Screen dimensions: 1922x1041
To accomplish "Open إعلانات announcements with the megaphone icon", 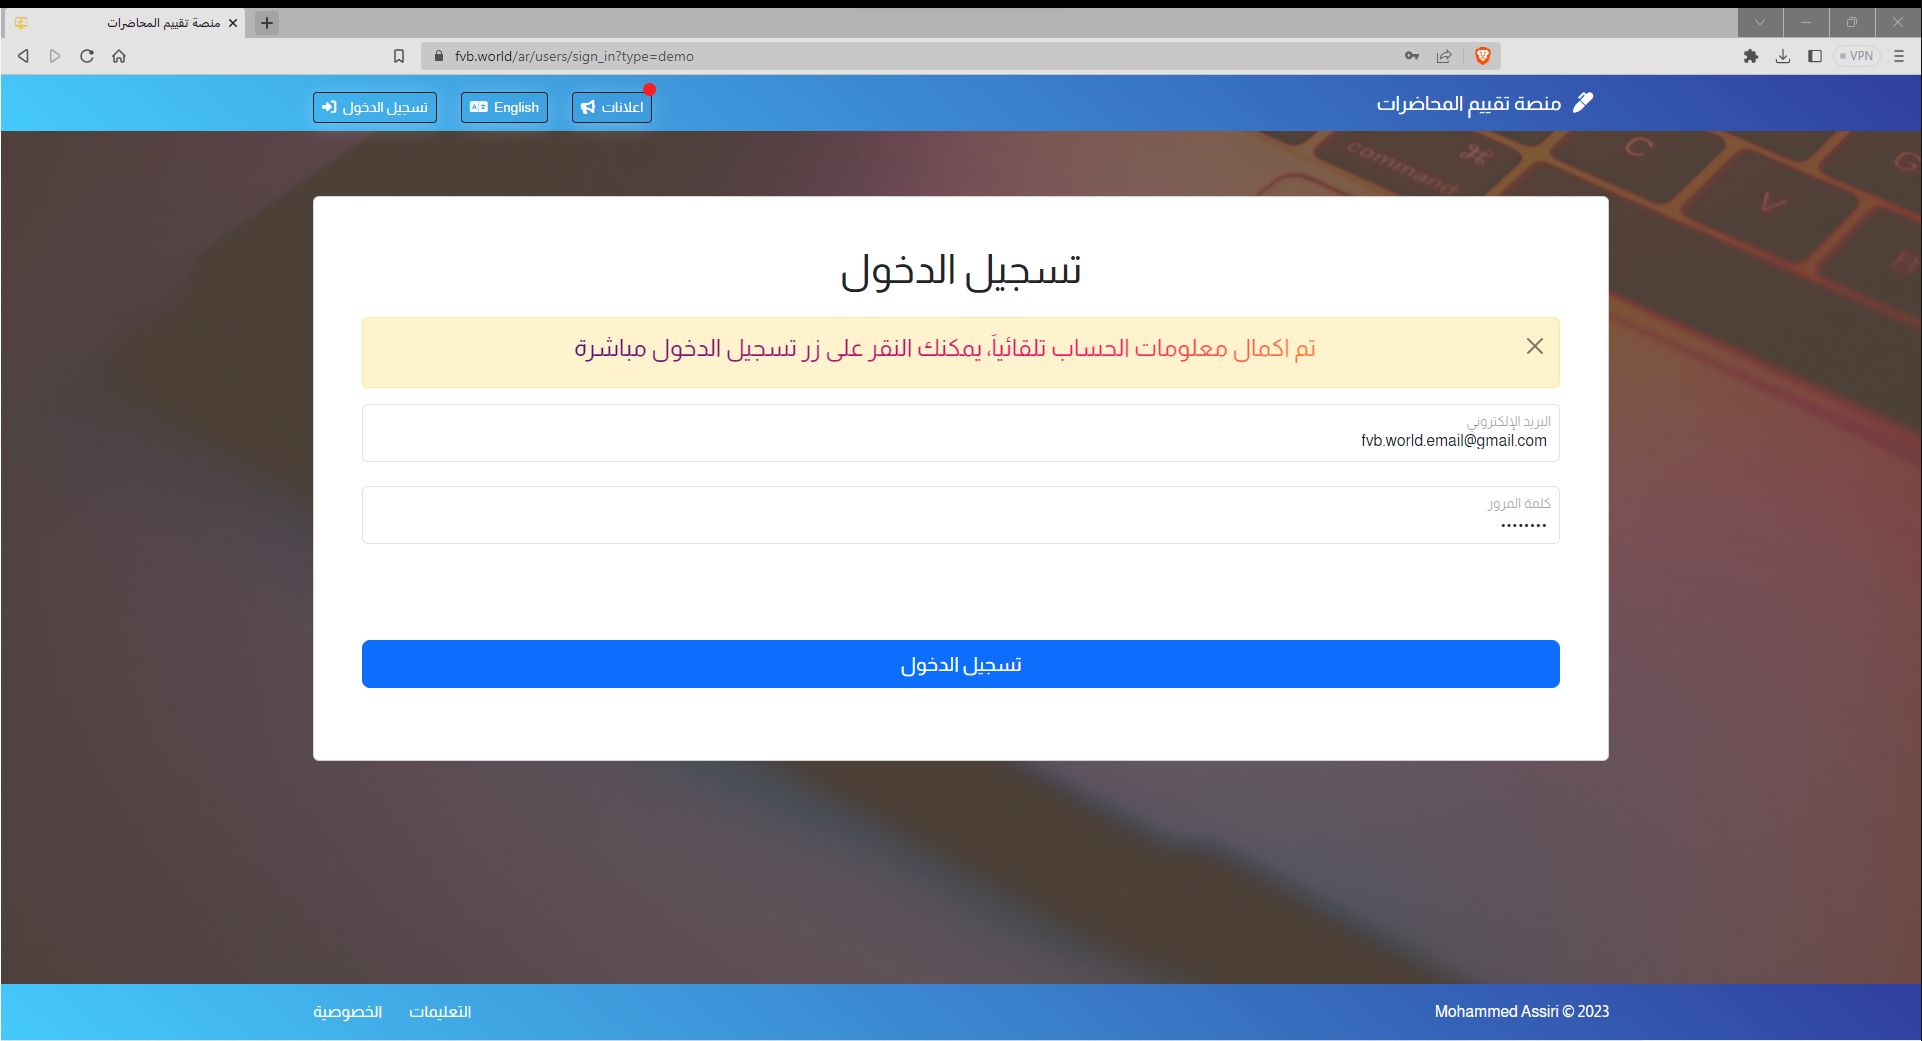I will (611, 107).
